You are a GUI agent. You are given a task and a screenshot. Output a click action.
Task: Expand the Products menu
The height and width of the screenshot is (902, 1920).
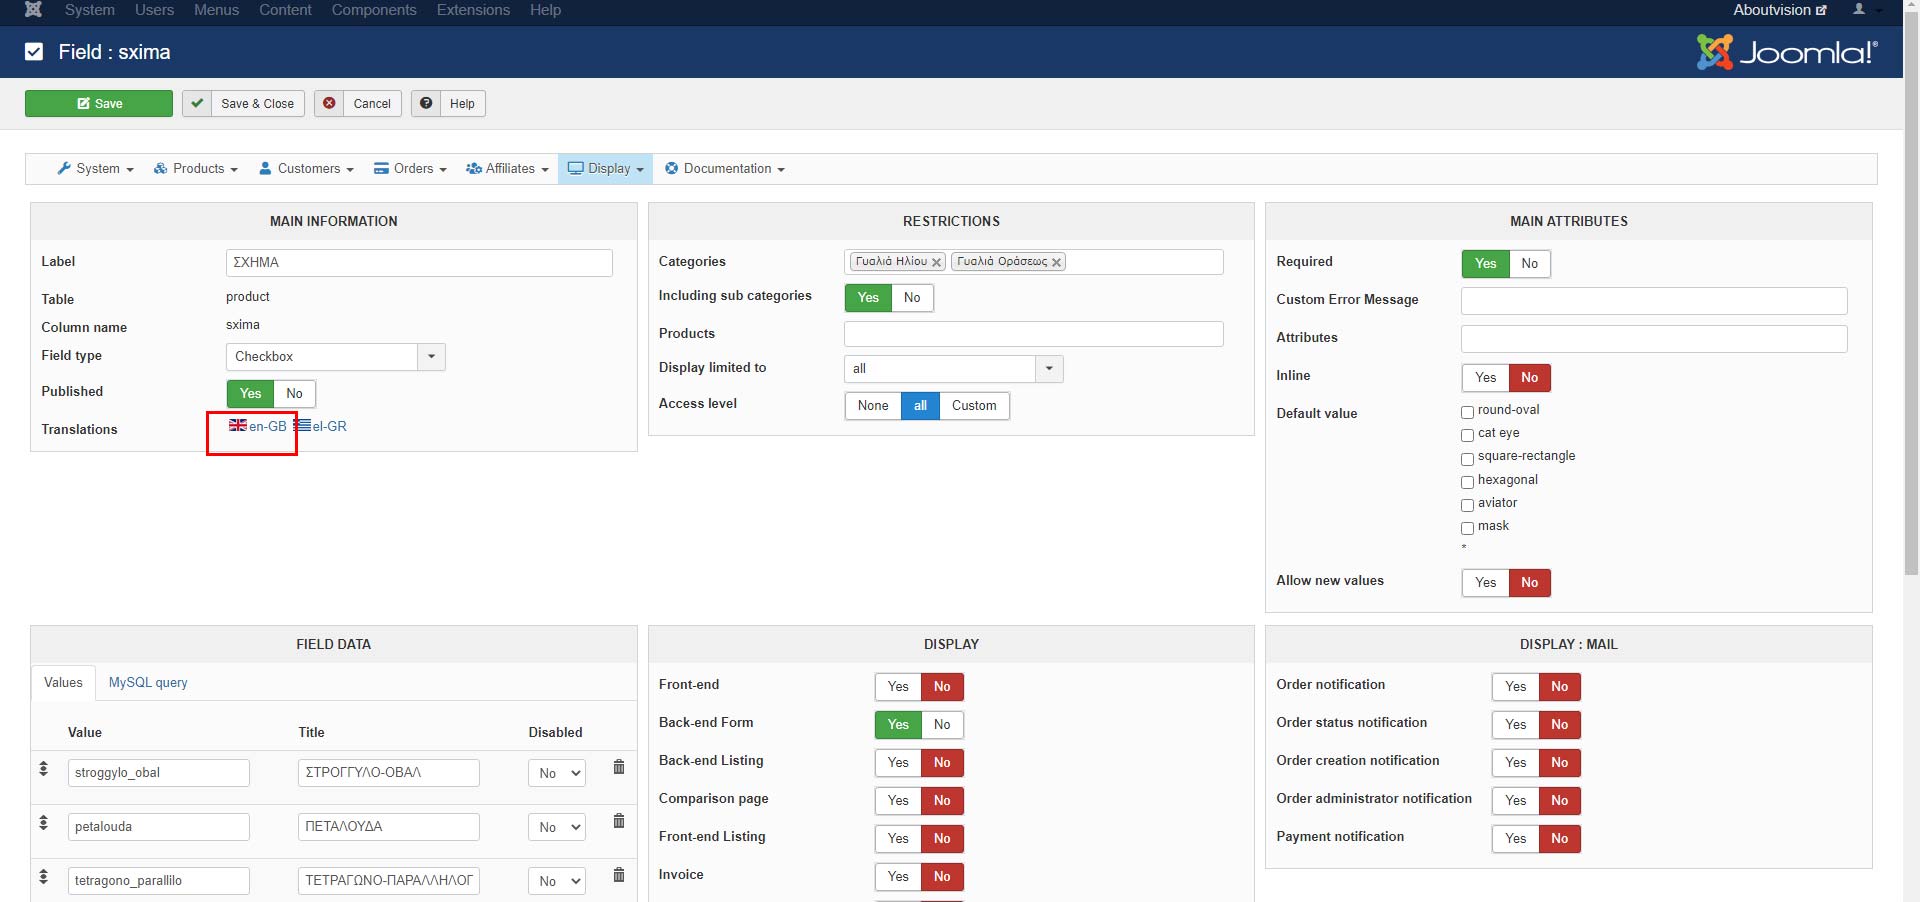click(196, 169)
